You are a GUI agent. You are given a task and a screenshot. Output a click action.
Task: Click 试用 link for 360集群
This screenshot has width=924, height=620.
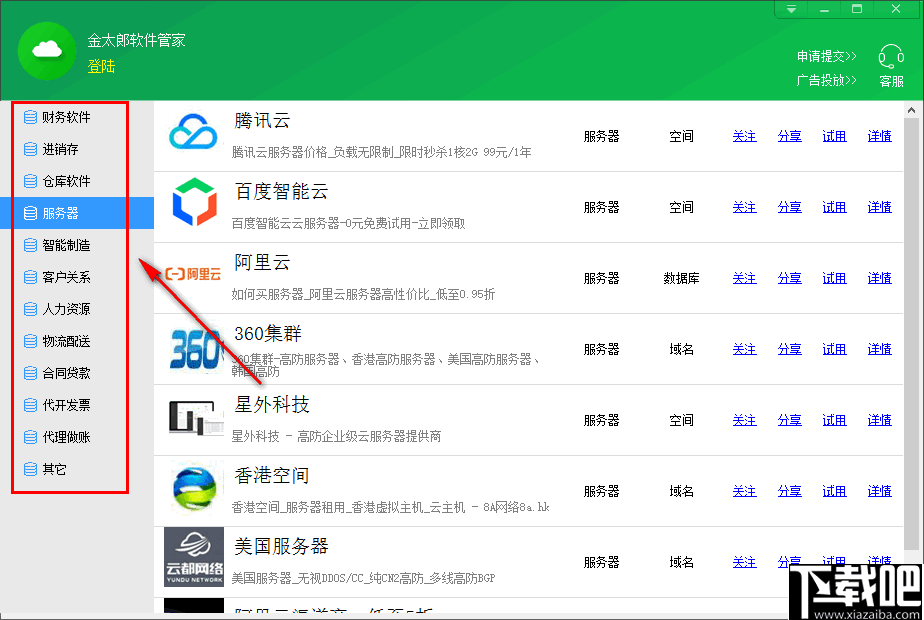click(834, 349)
